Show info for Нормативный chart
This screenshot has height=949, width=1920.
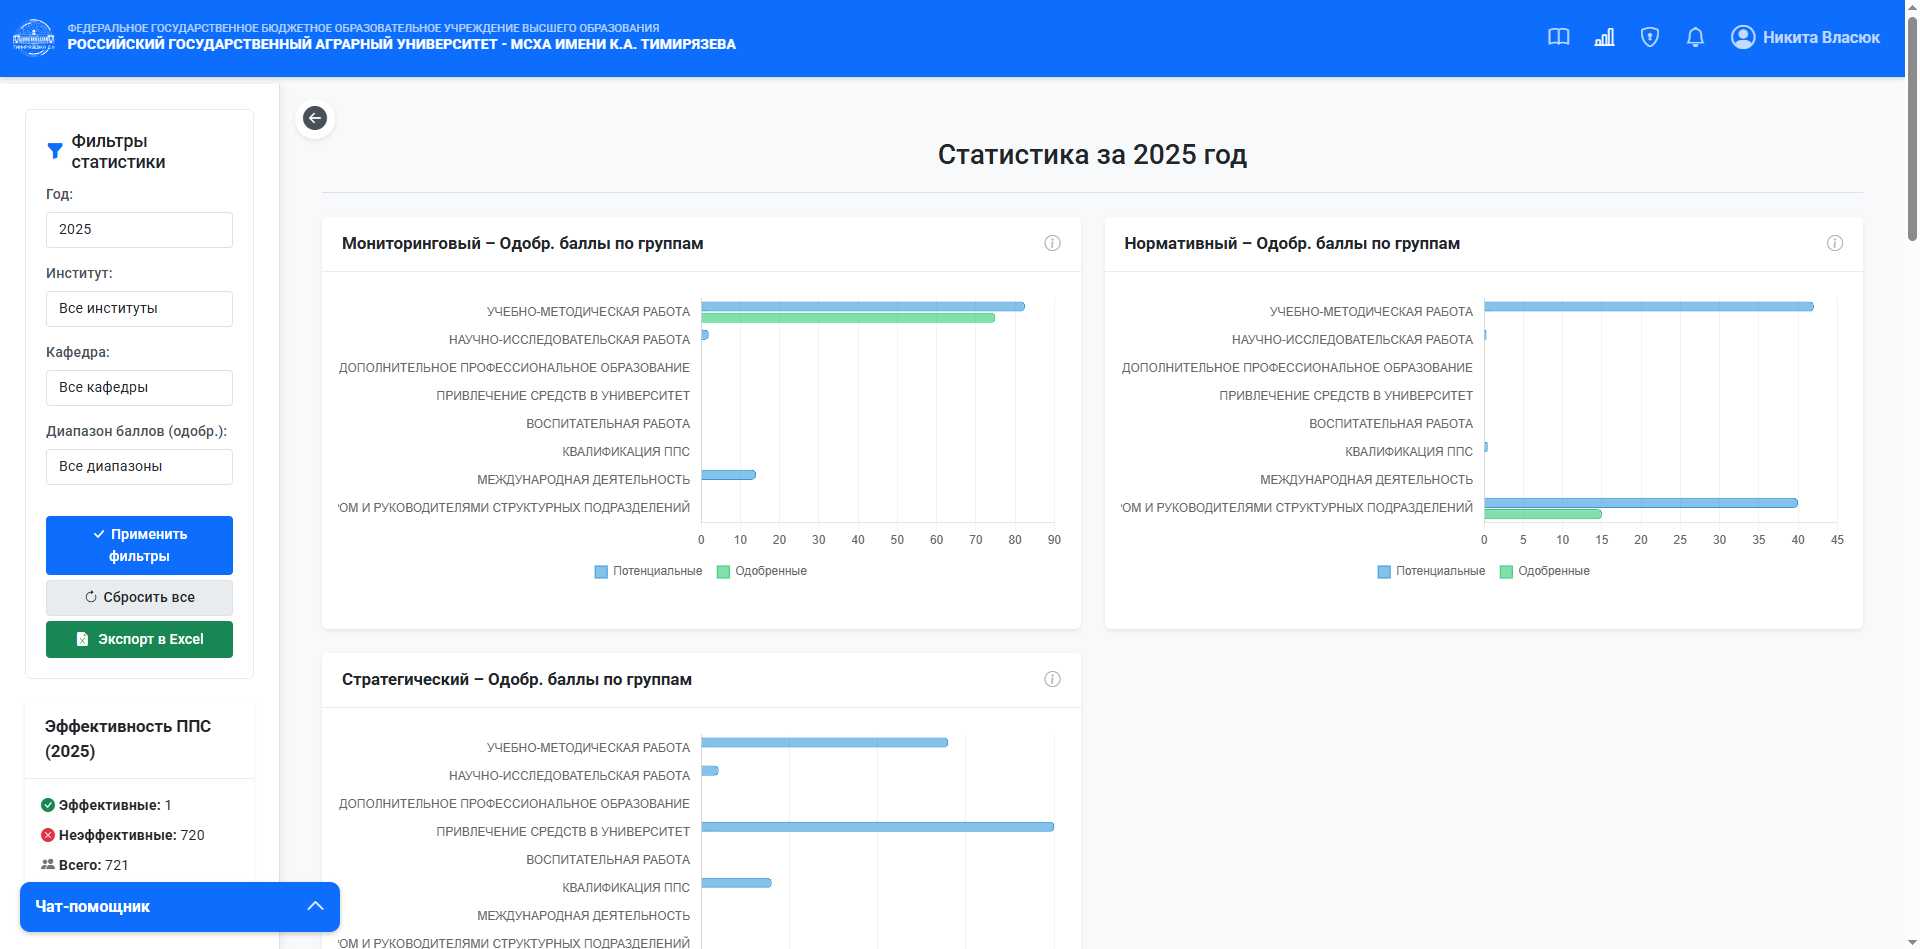tap(1835, 243)
